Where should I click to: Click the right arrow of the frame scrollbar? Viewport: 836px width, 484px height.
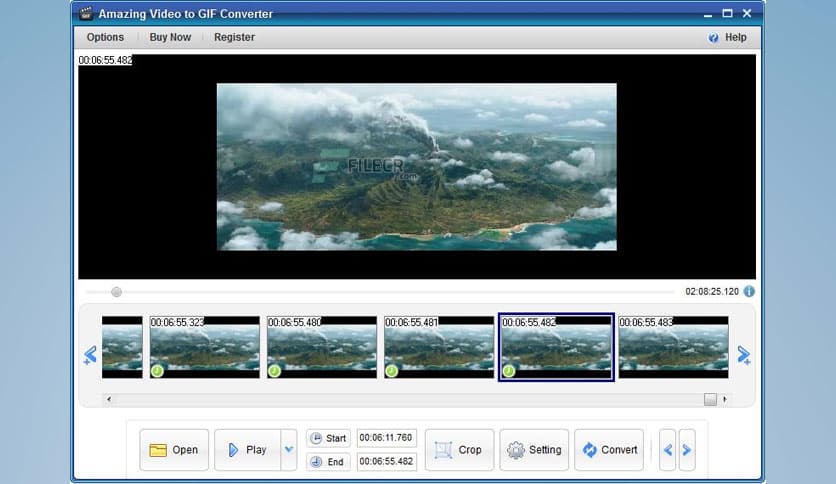(725, 399)
